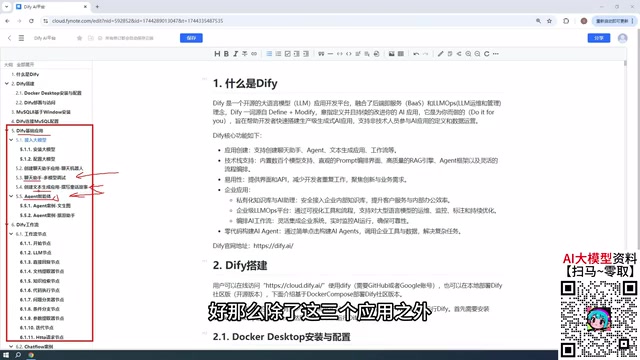
Task: Open the user avatar profile menu
Action: [622, 38]
